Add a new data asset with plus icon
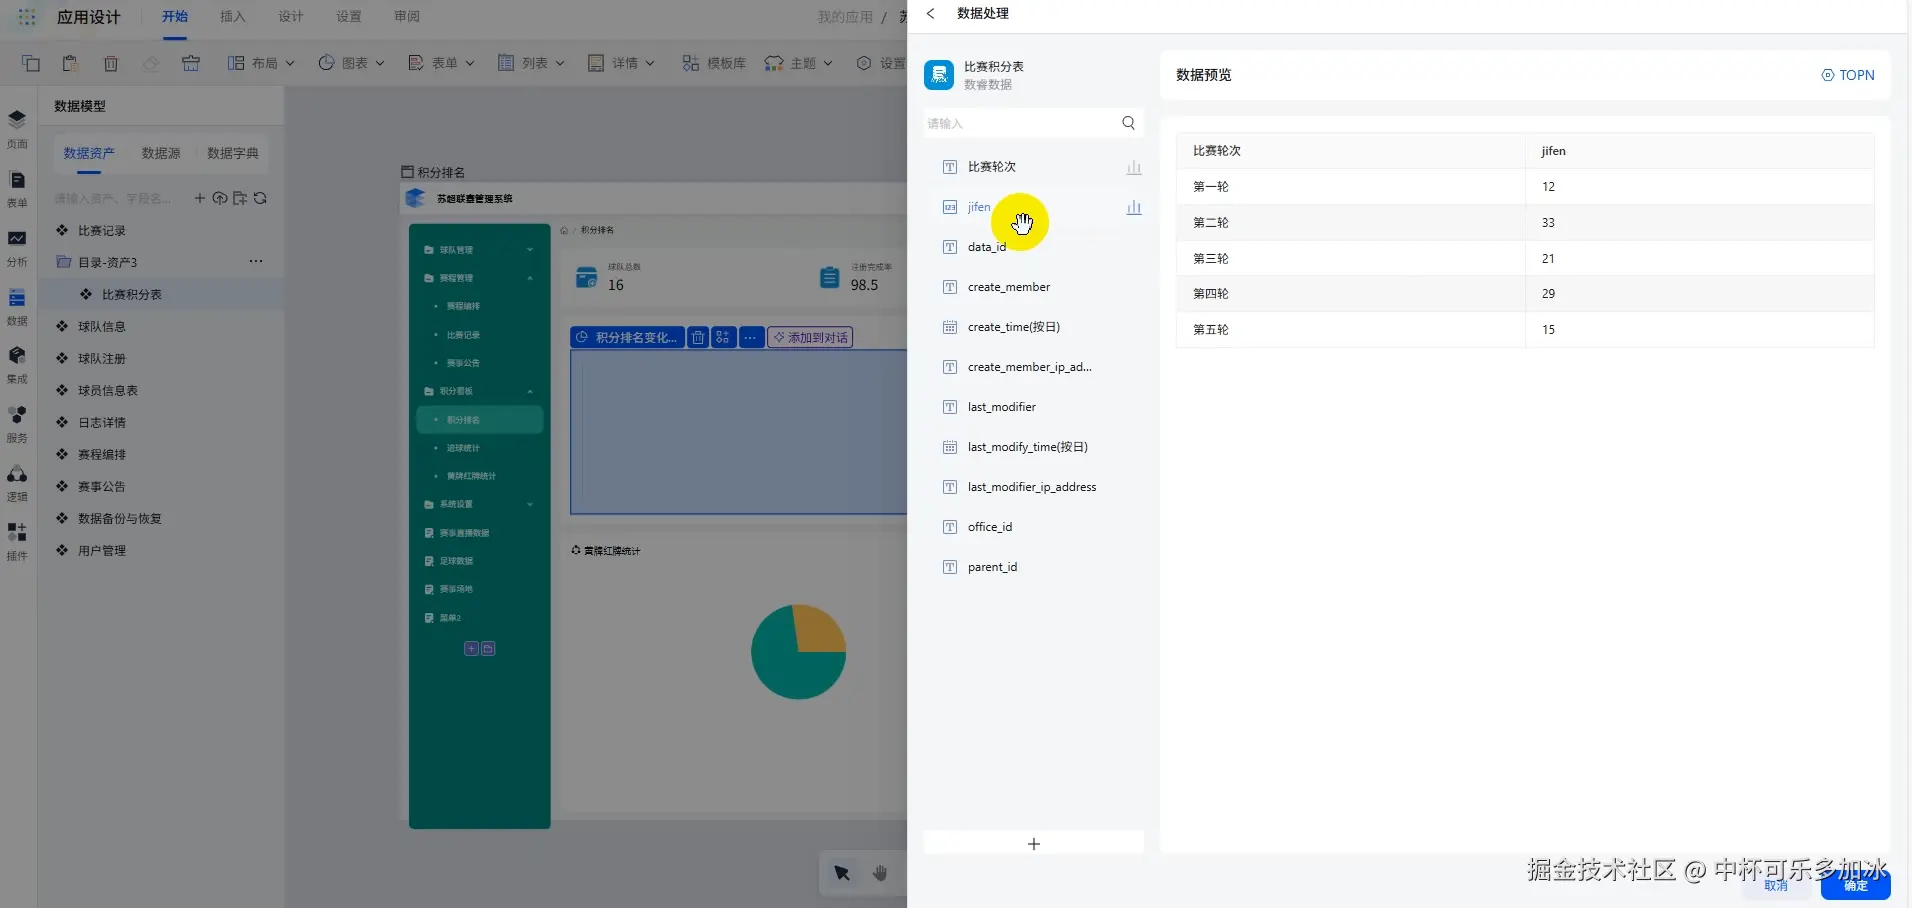The width and height of the screenshot is (1912, 908). pos(200,198)
